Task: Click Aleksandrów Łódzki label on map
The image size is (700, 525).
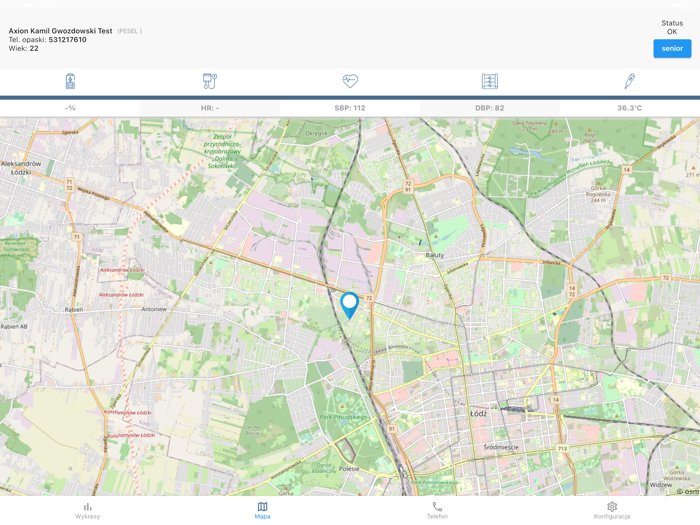Action: (21, 168)
